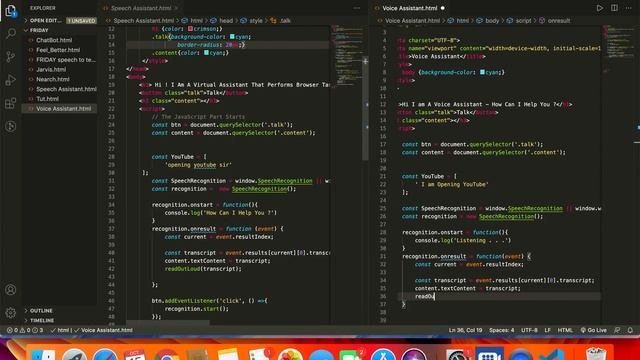
Task: Open more actions menu of right editor group
Action: coord(629,8)
